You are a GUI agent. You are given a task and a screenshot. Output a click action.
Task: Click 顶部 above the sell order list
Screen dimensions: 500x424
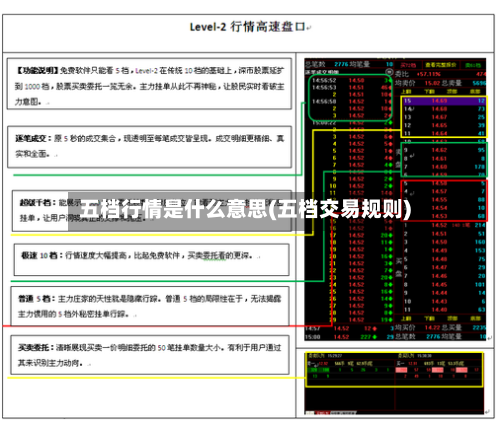[x=452, y=91]
